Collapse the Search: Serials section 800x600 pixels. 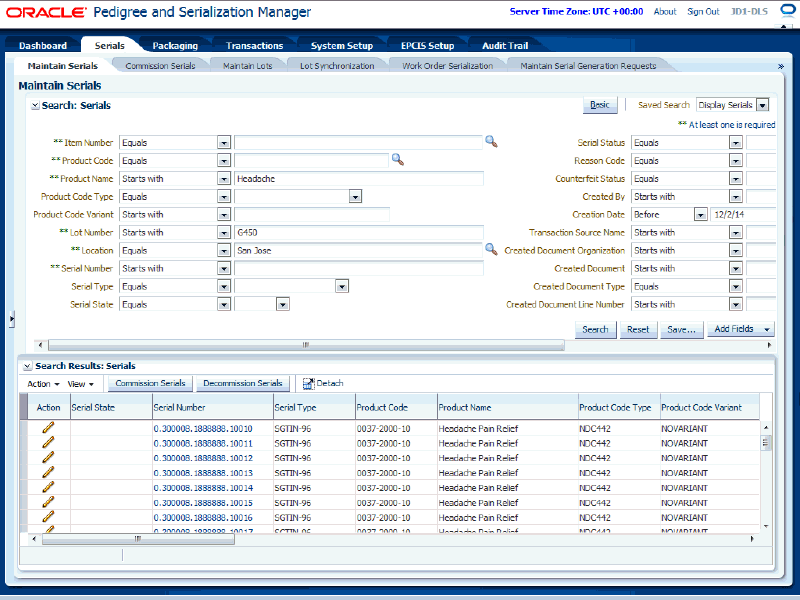35,106
